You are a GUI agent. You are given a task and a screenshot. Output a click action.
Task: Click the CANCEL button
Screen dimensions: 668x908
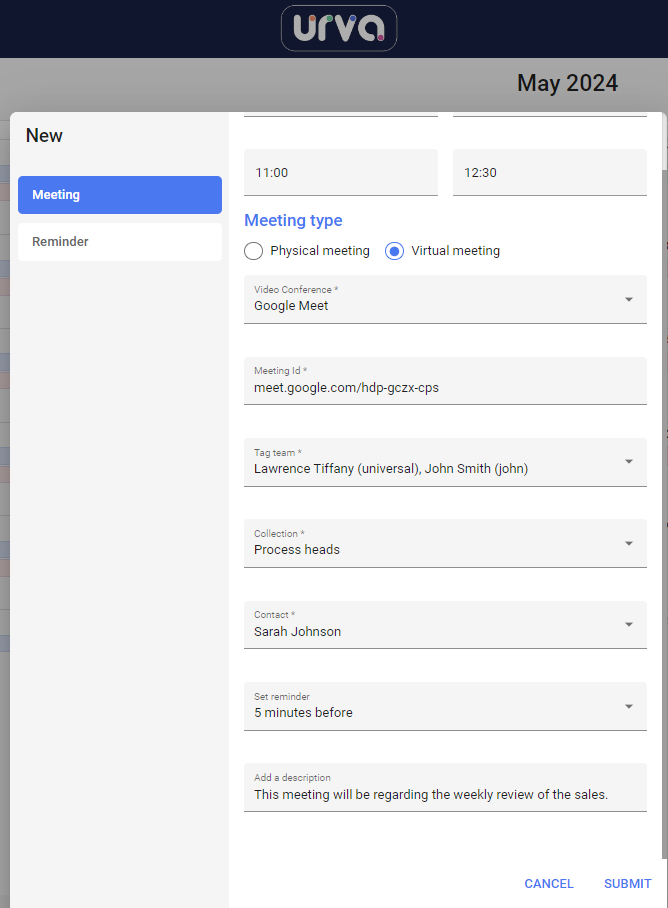pos(549,884)
